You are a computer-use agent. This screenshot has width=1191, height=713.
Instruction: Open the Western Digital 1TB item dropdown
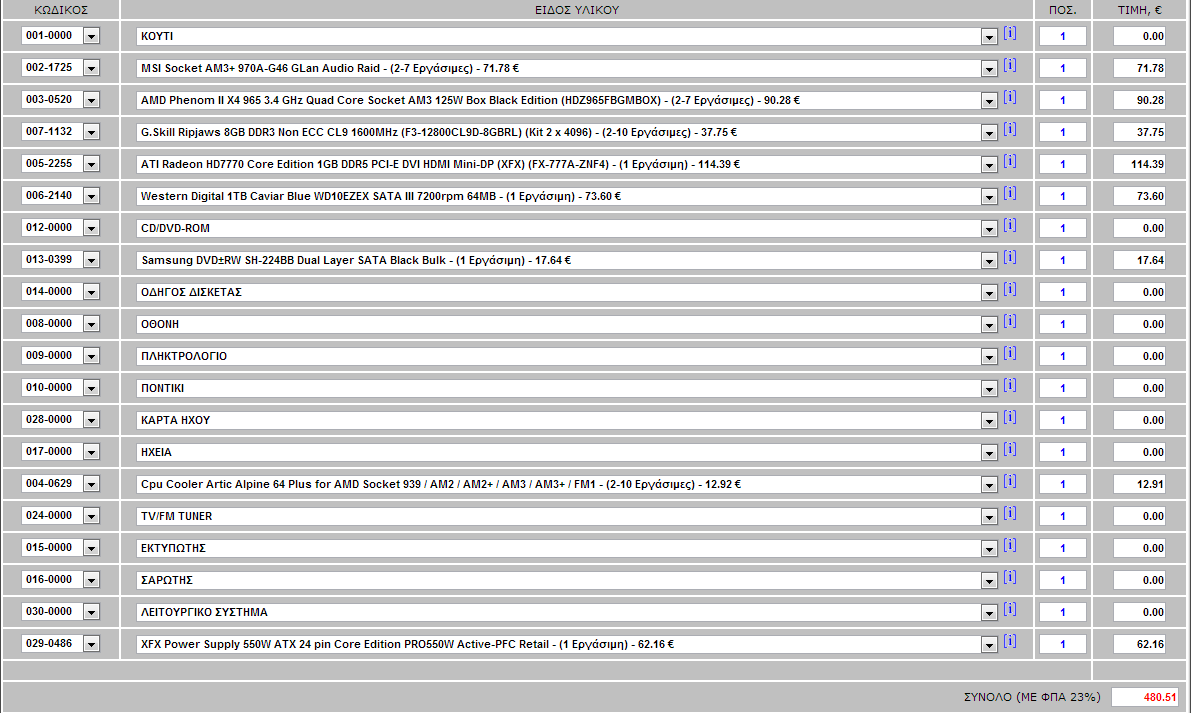click(x=989, y=197)
